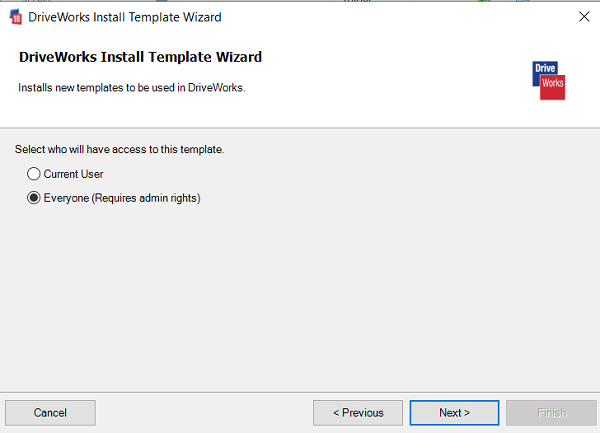Viewport: 600px width, 433px height.
Task: Cancel the template install wizard
Action: [x=50, y=412]
